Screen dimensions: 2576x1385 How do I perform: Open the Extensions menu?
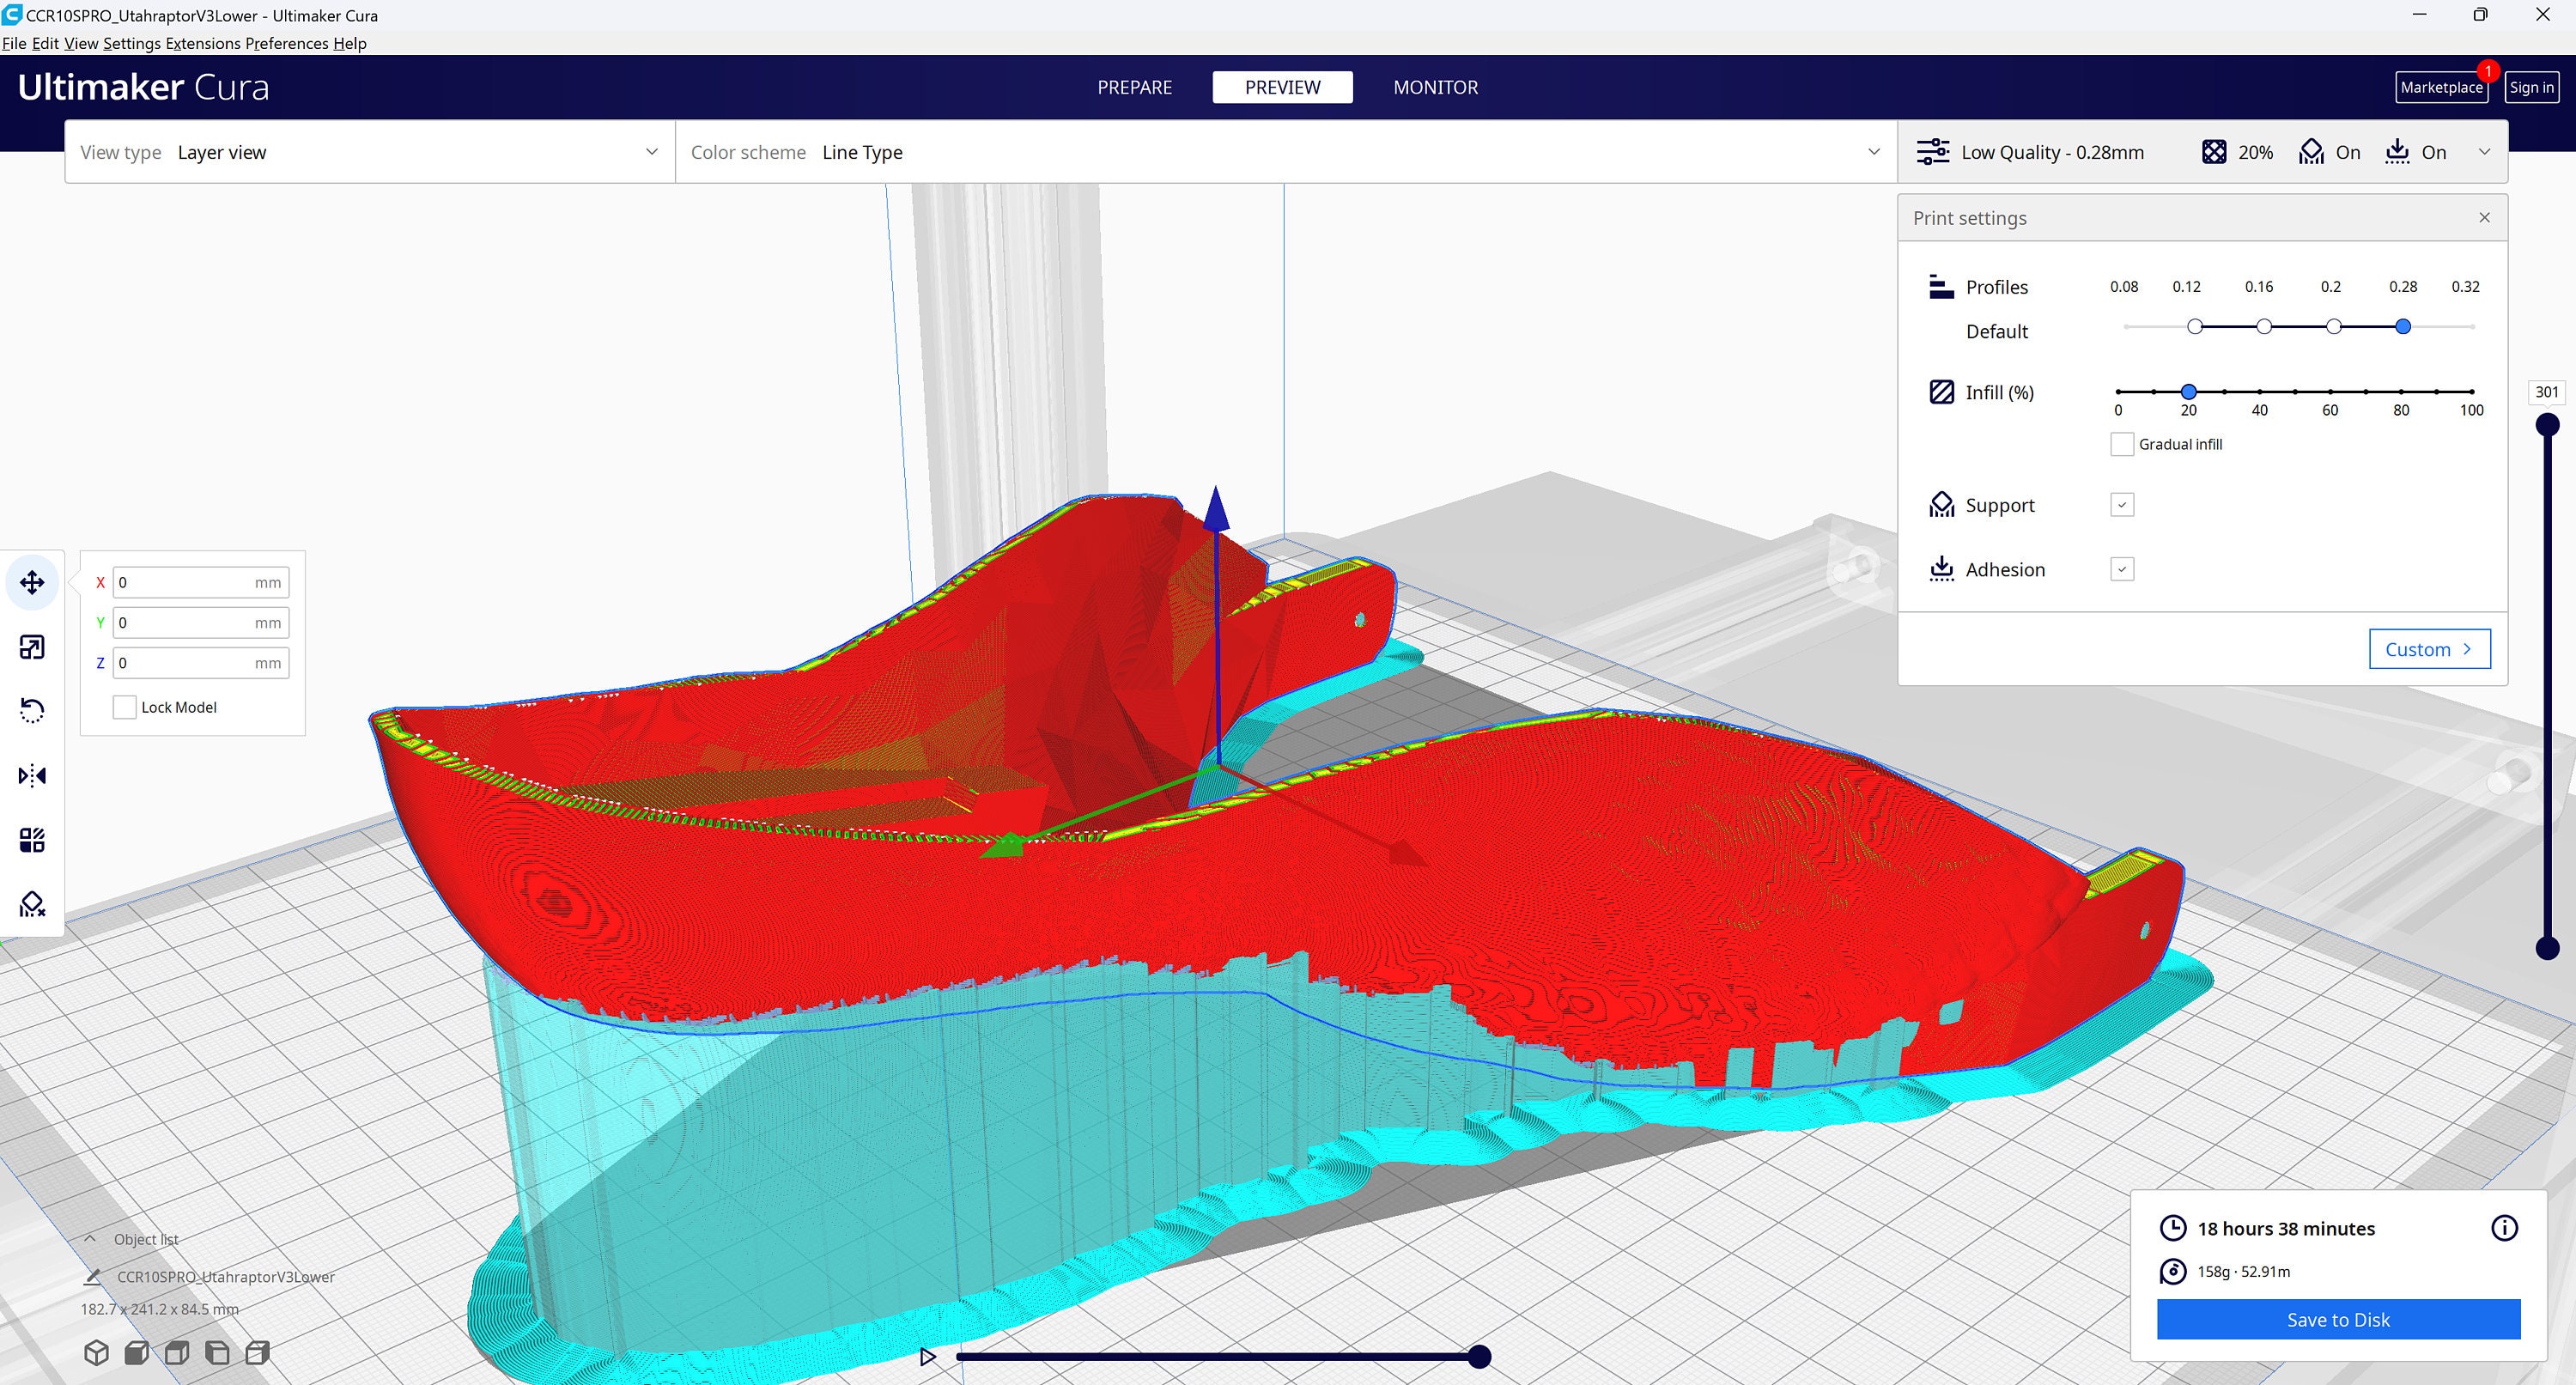(203, 43)
